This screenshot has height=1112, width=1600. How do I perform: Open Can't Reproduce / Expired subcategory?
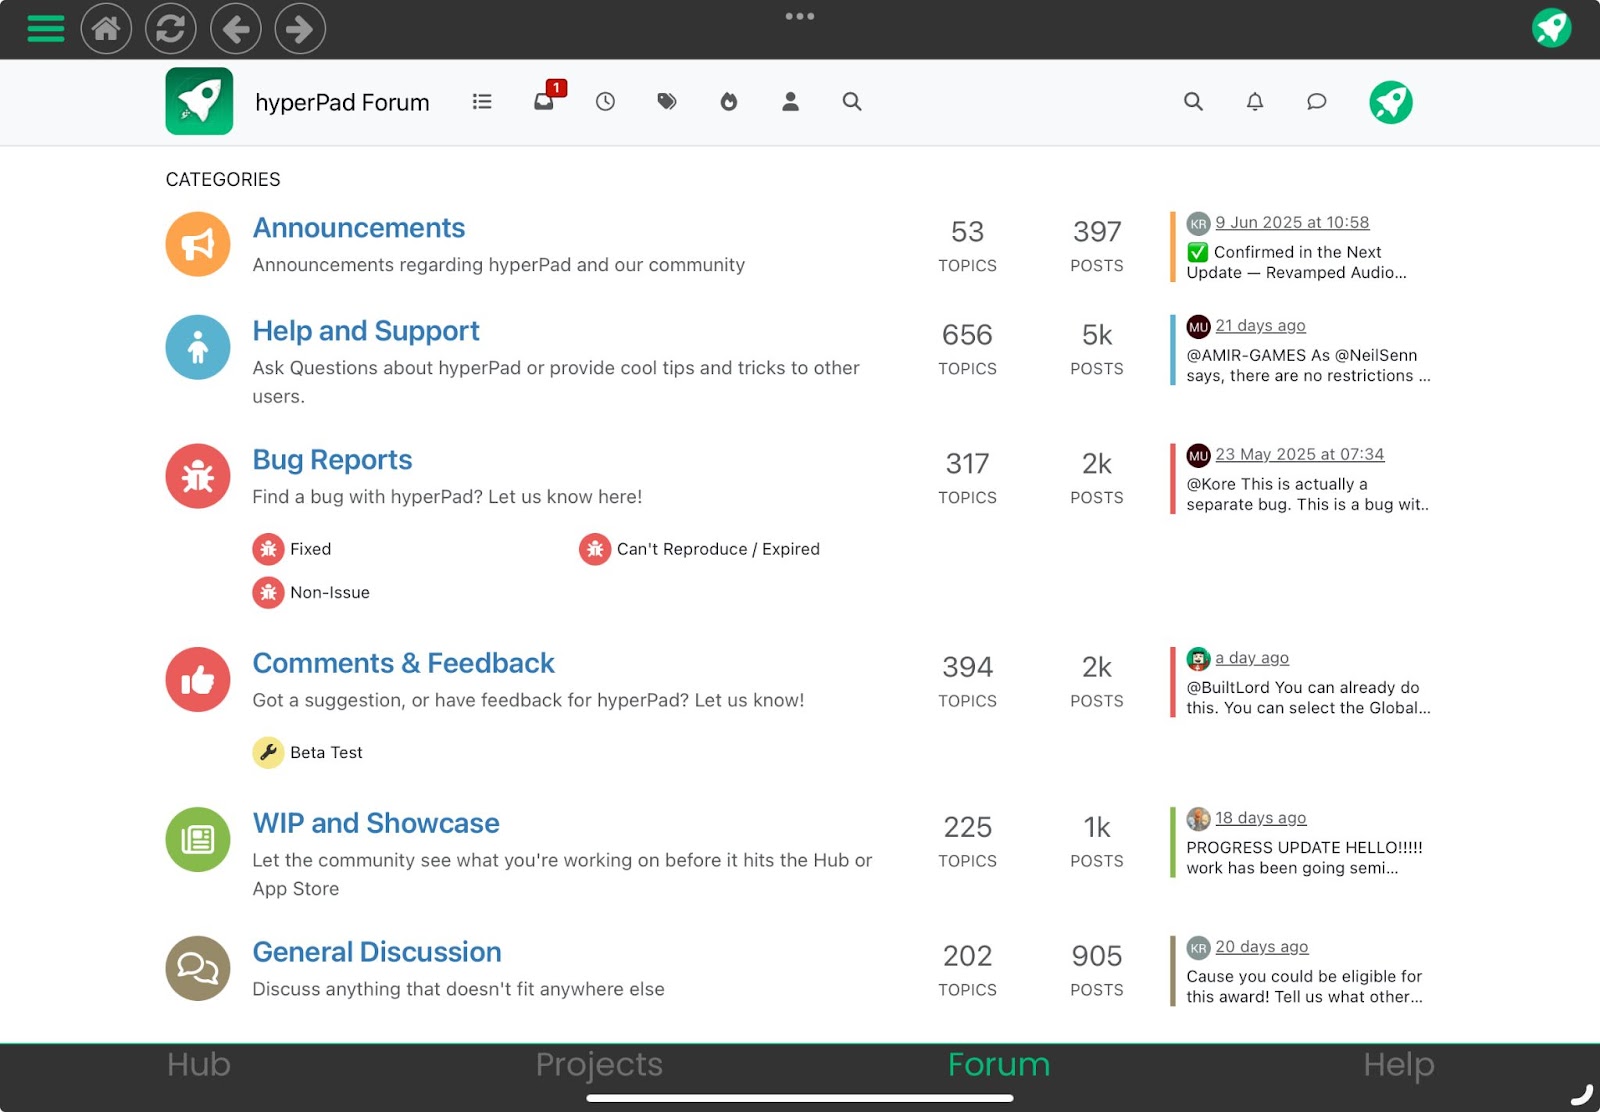[718, 549]
